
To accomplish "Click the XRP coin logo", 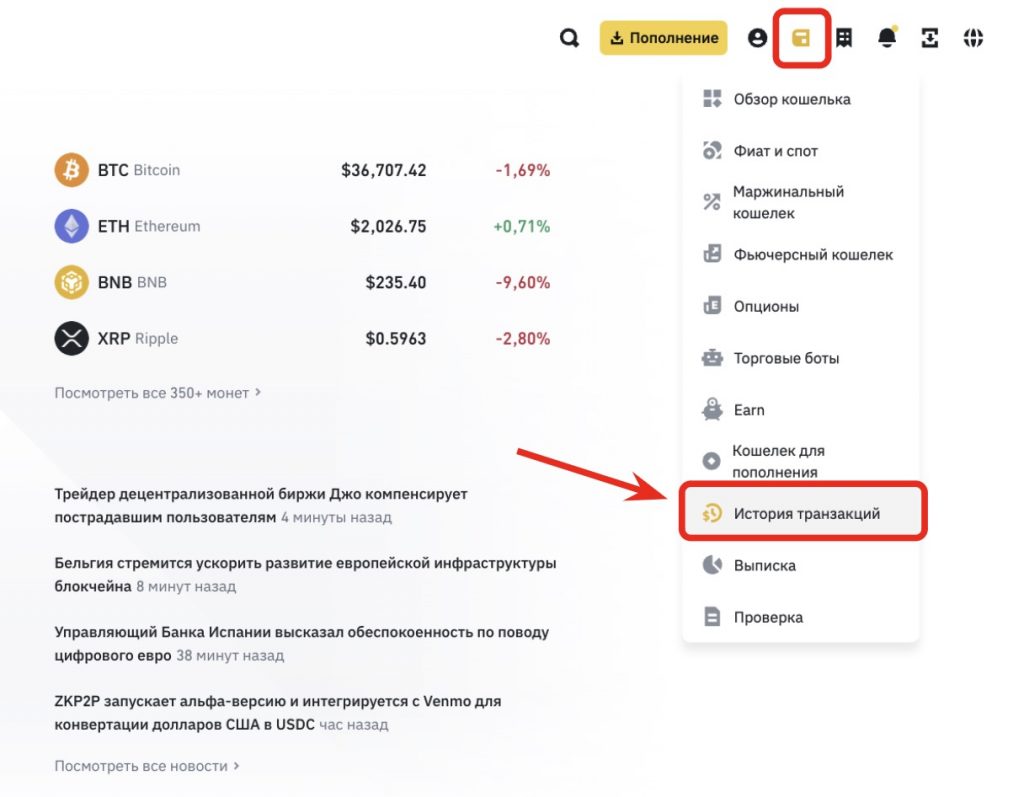I will 71,338.
